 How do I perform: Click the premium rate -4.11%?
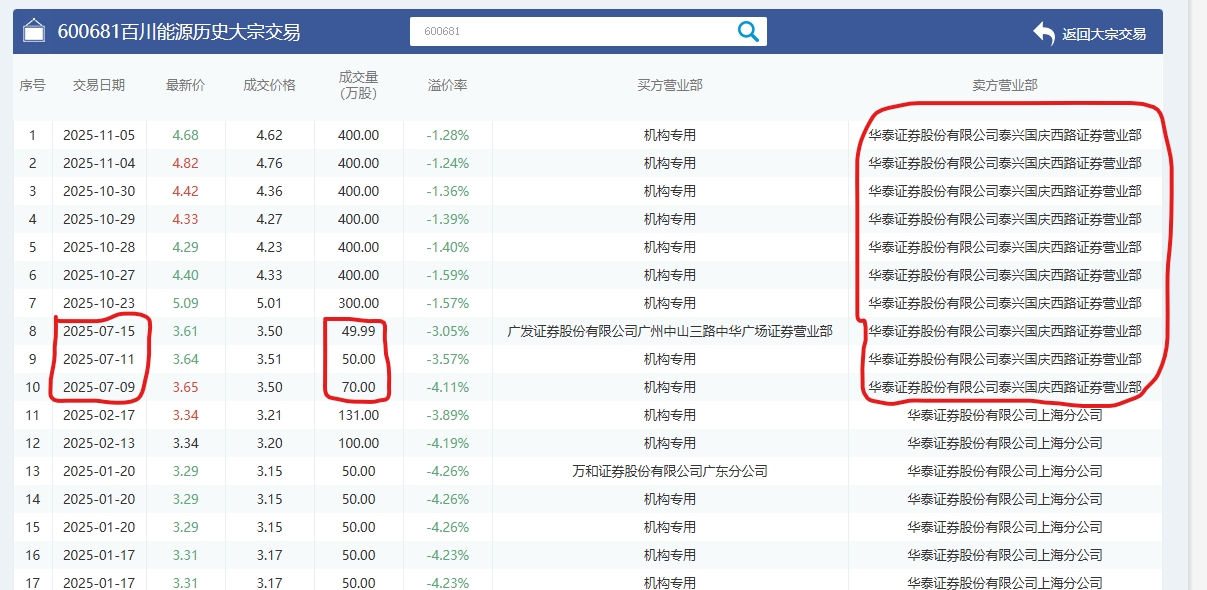point(447,387)
